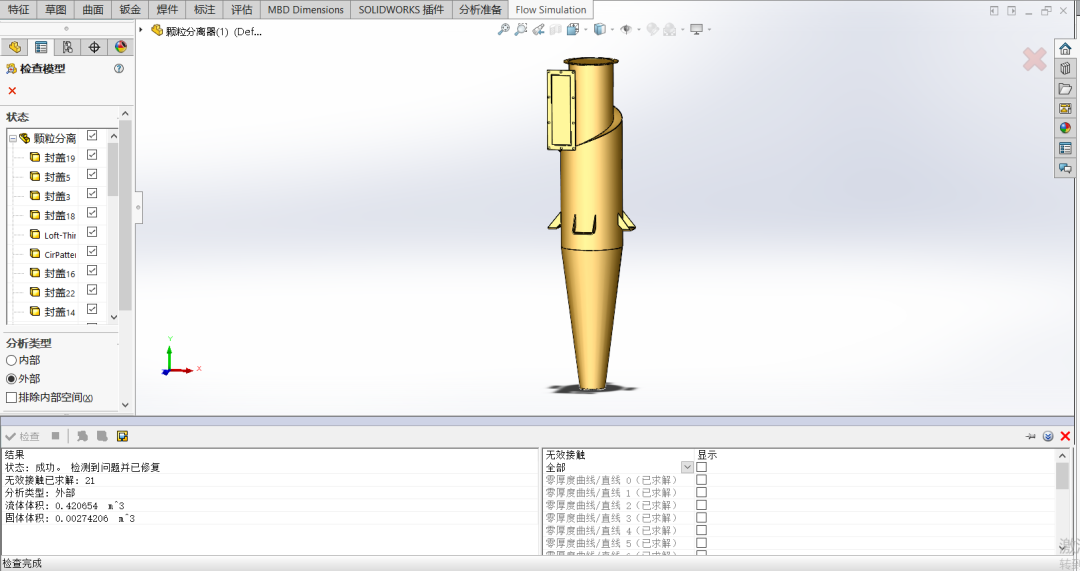Cancel 检查模型 with the red X
The height and width of the screenshot is (571, 1080).
[x=12, y=91]
